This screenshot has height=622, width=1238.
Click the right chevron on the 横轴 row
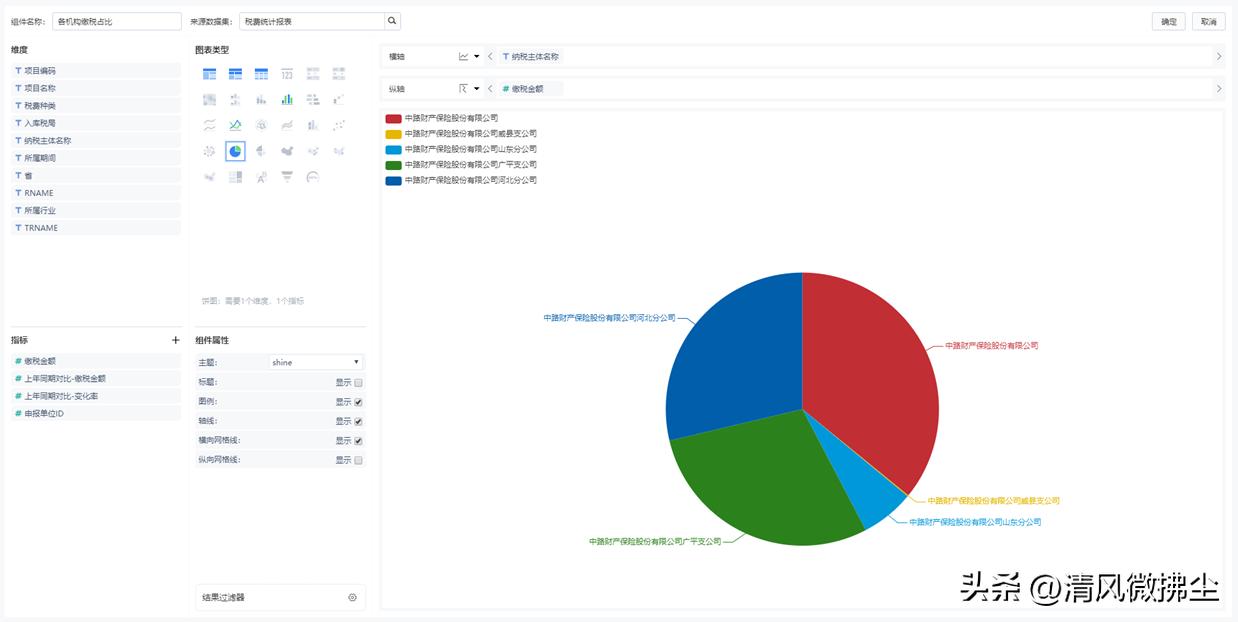(x=1218, y=57)
